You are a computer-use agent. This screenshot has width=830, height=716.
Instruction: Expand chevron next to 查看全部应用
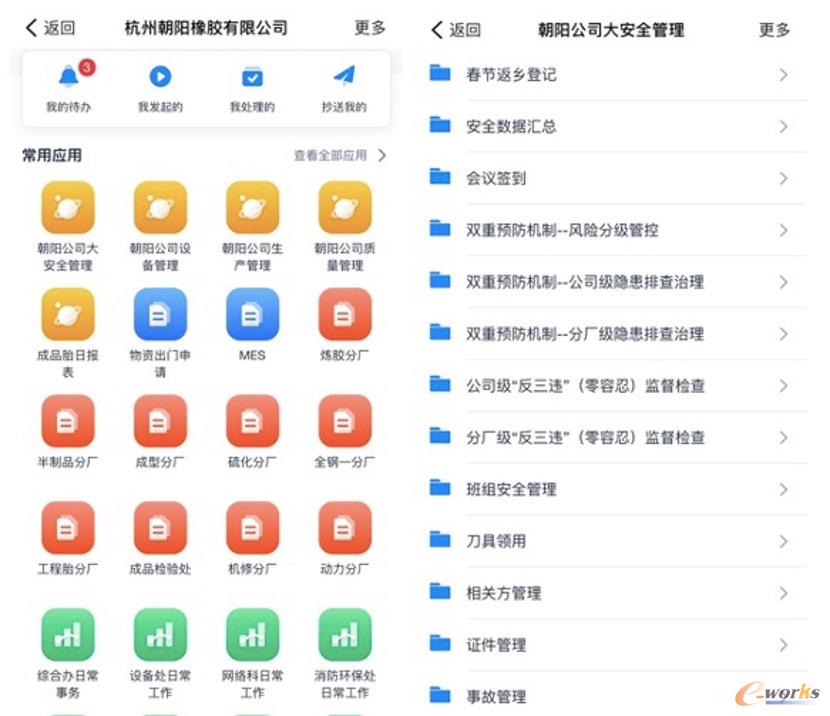tap(382, 156)
